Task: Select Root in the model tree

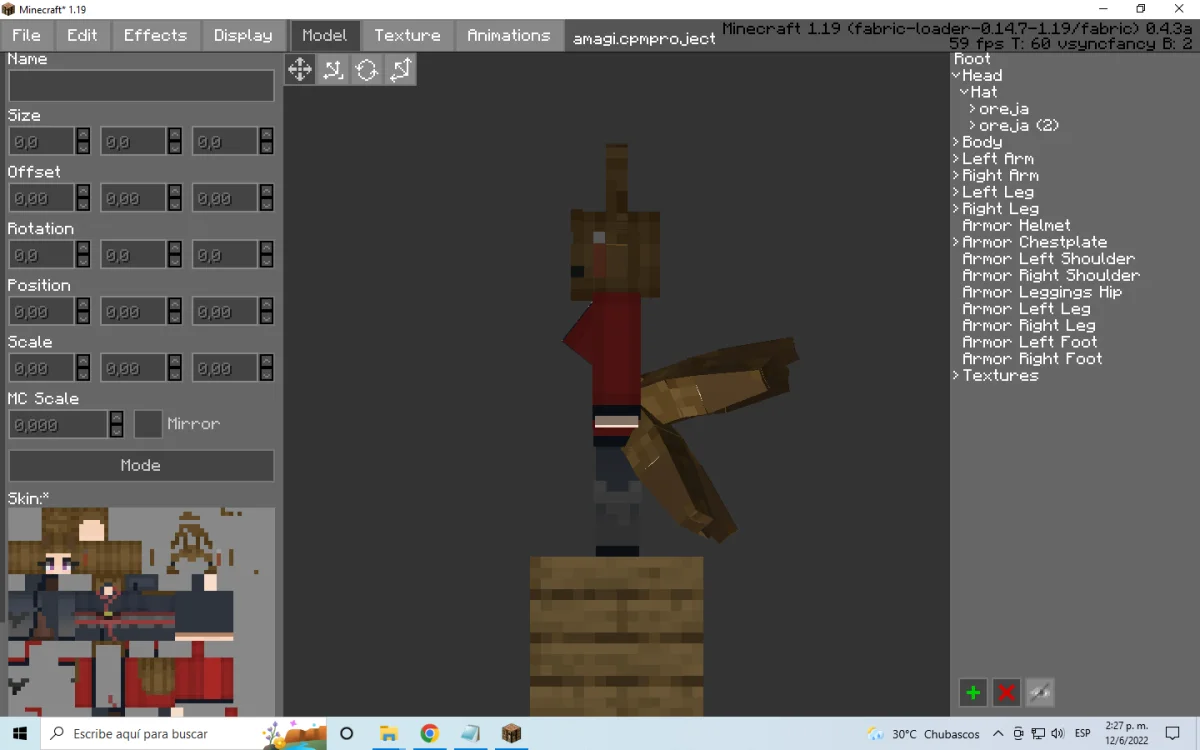Action: 972,59
